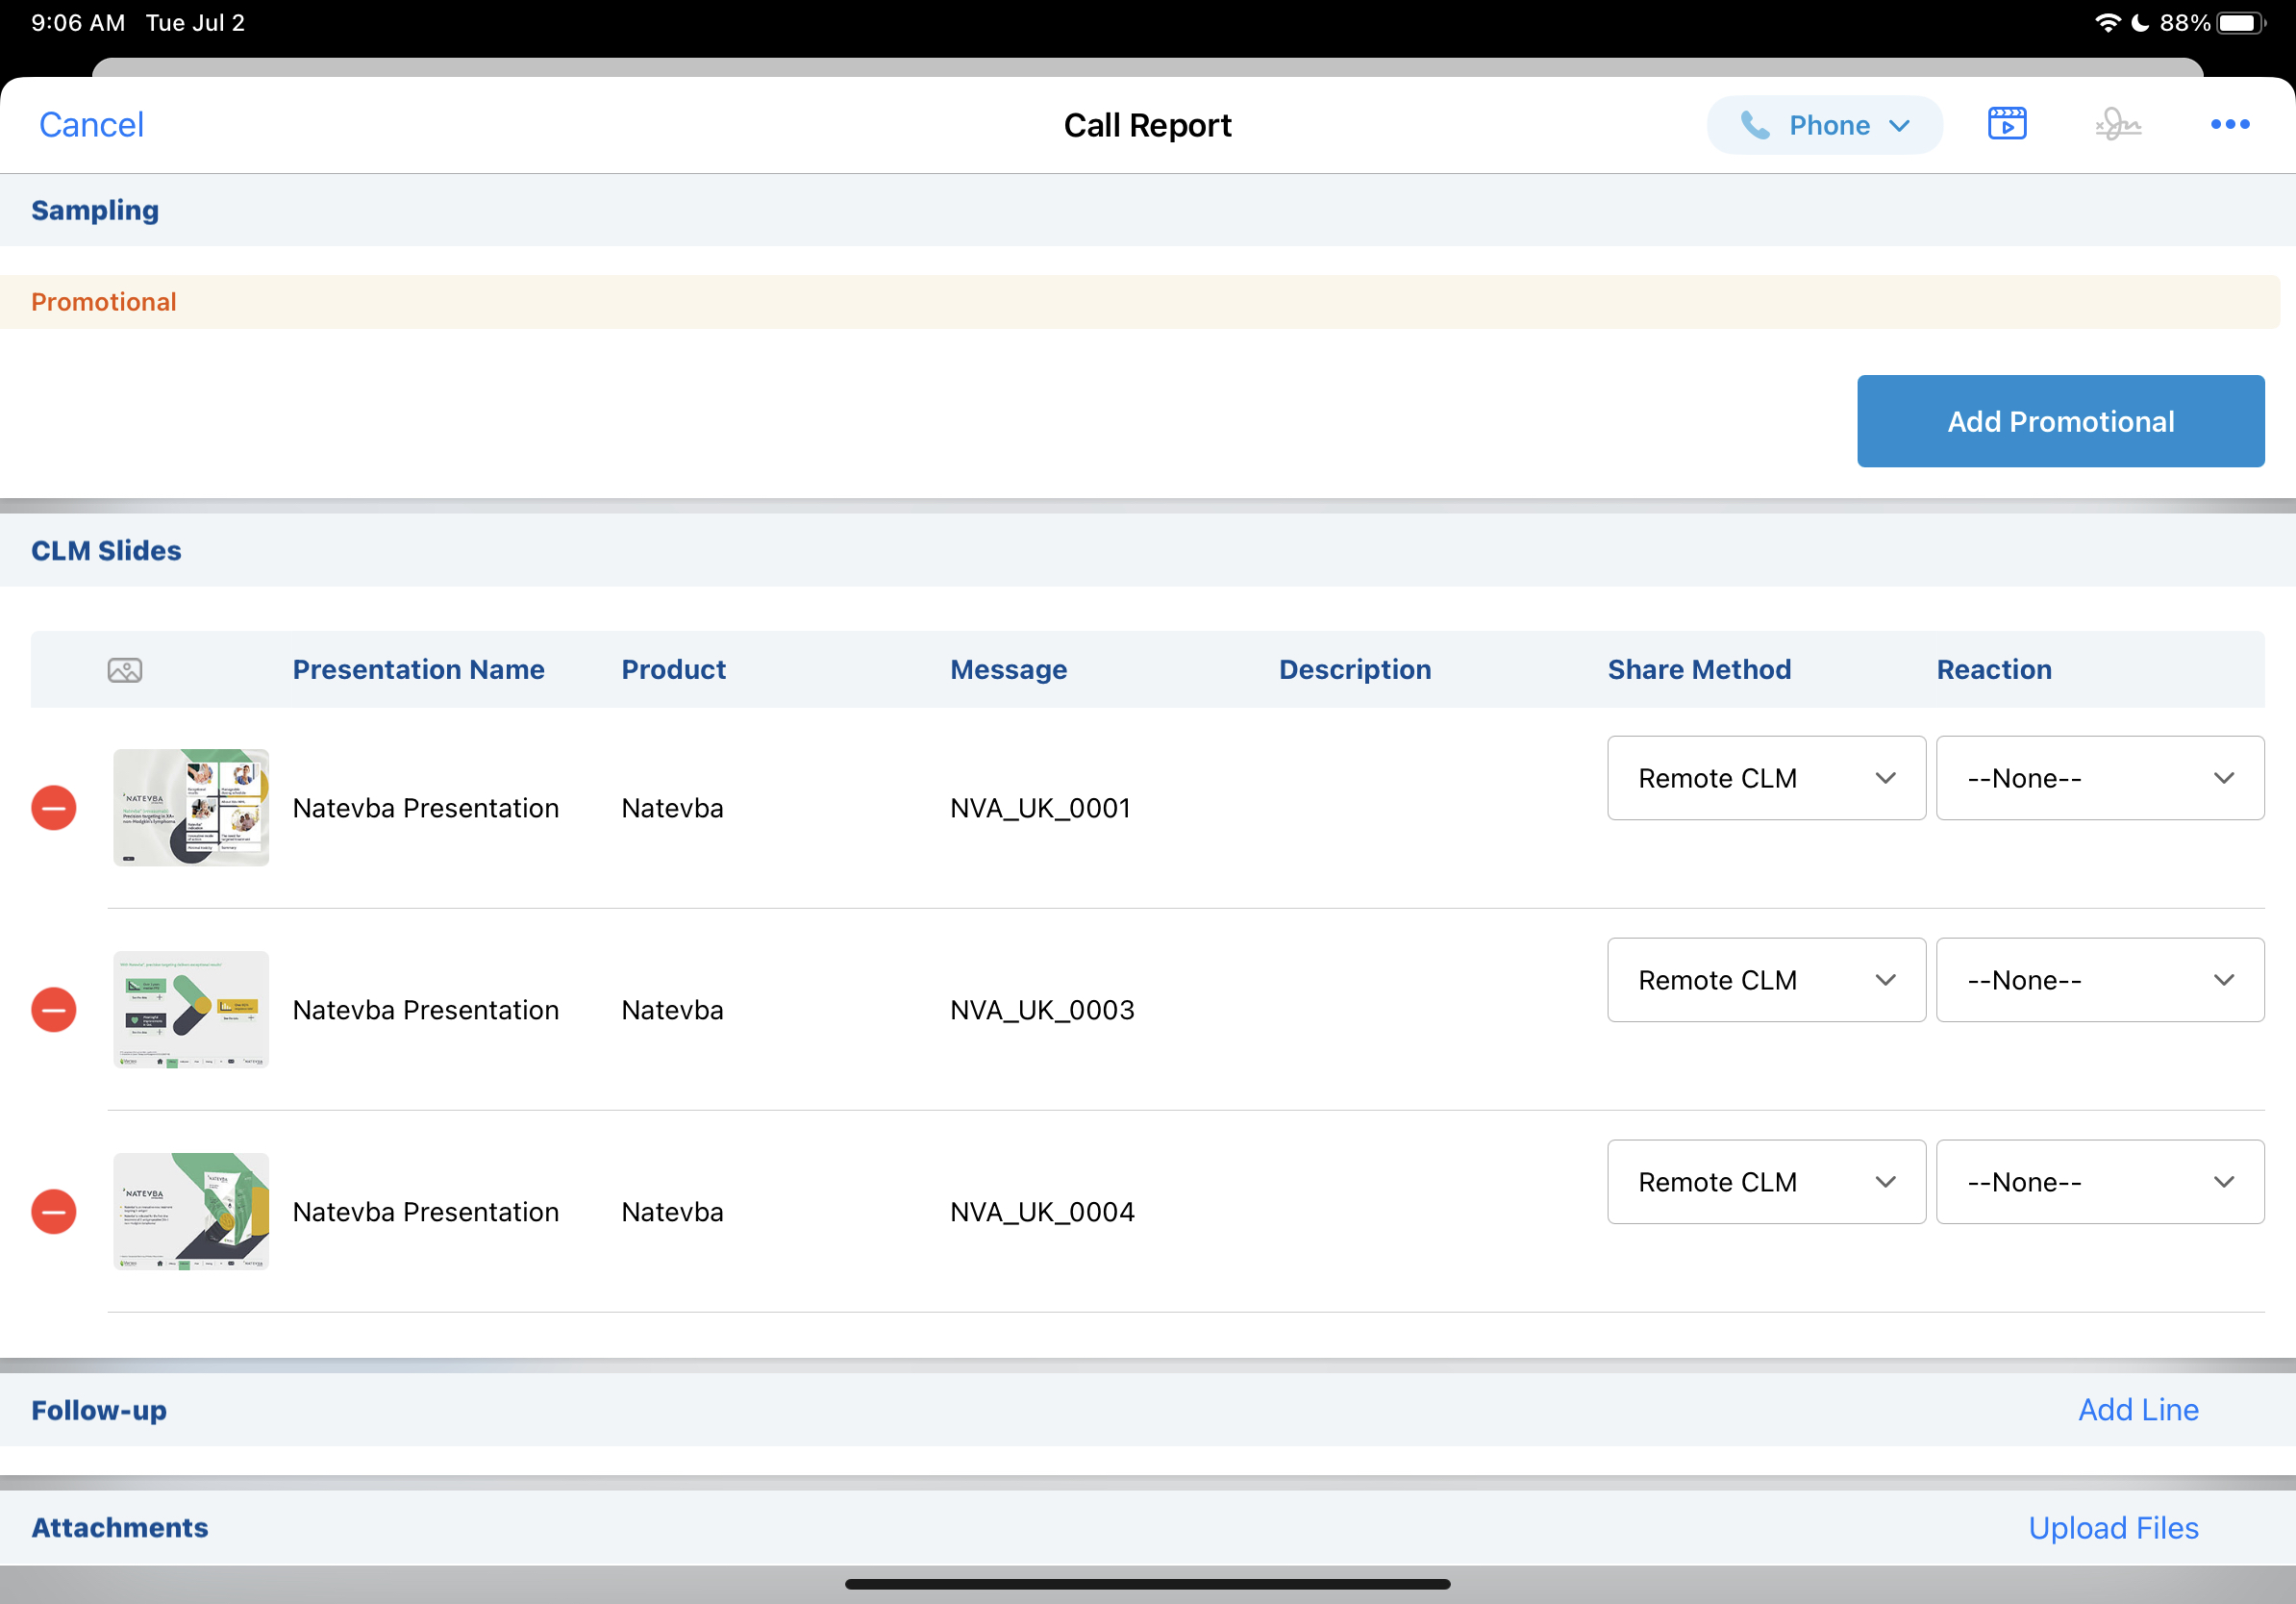Expand Reaction dropdown for NVA_UK_0003

pyautogui.click(x=2099, y=980)
